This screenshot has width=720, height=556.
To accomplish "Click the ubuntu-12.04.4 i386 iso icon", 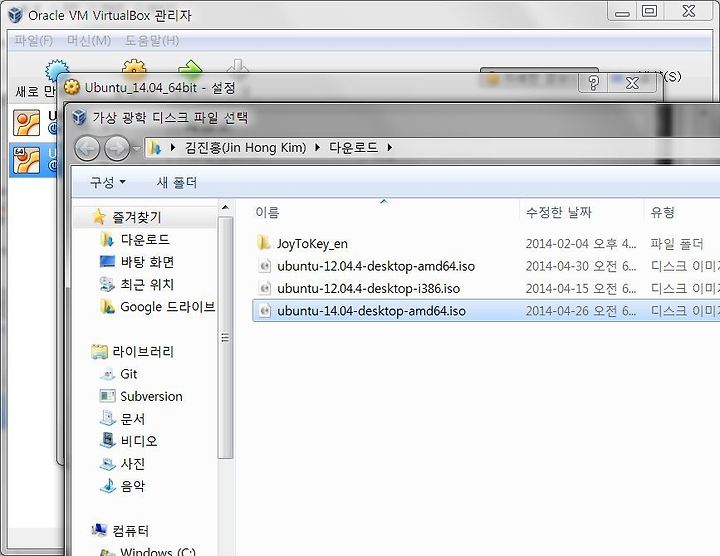I will (x=264, y=288).
